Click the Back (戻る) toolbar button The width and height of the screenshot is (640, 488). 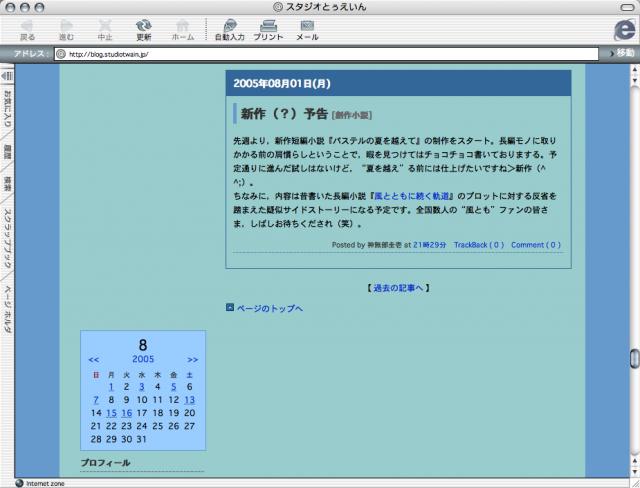tap(27, 27)
